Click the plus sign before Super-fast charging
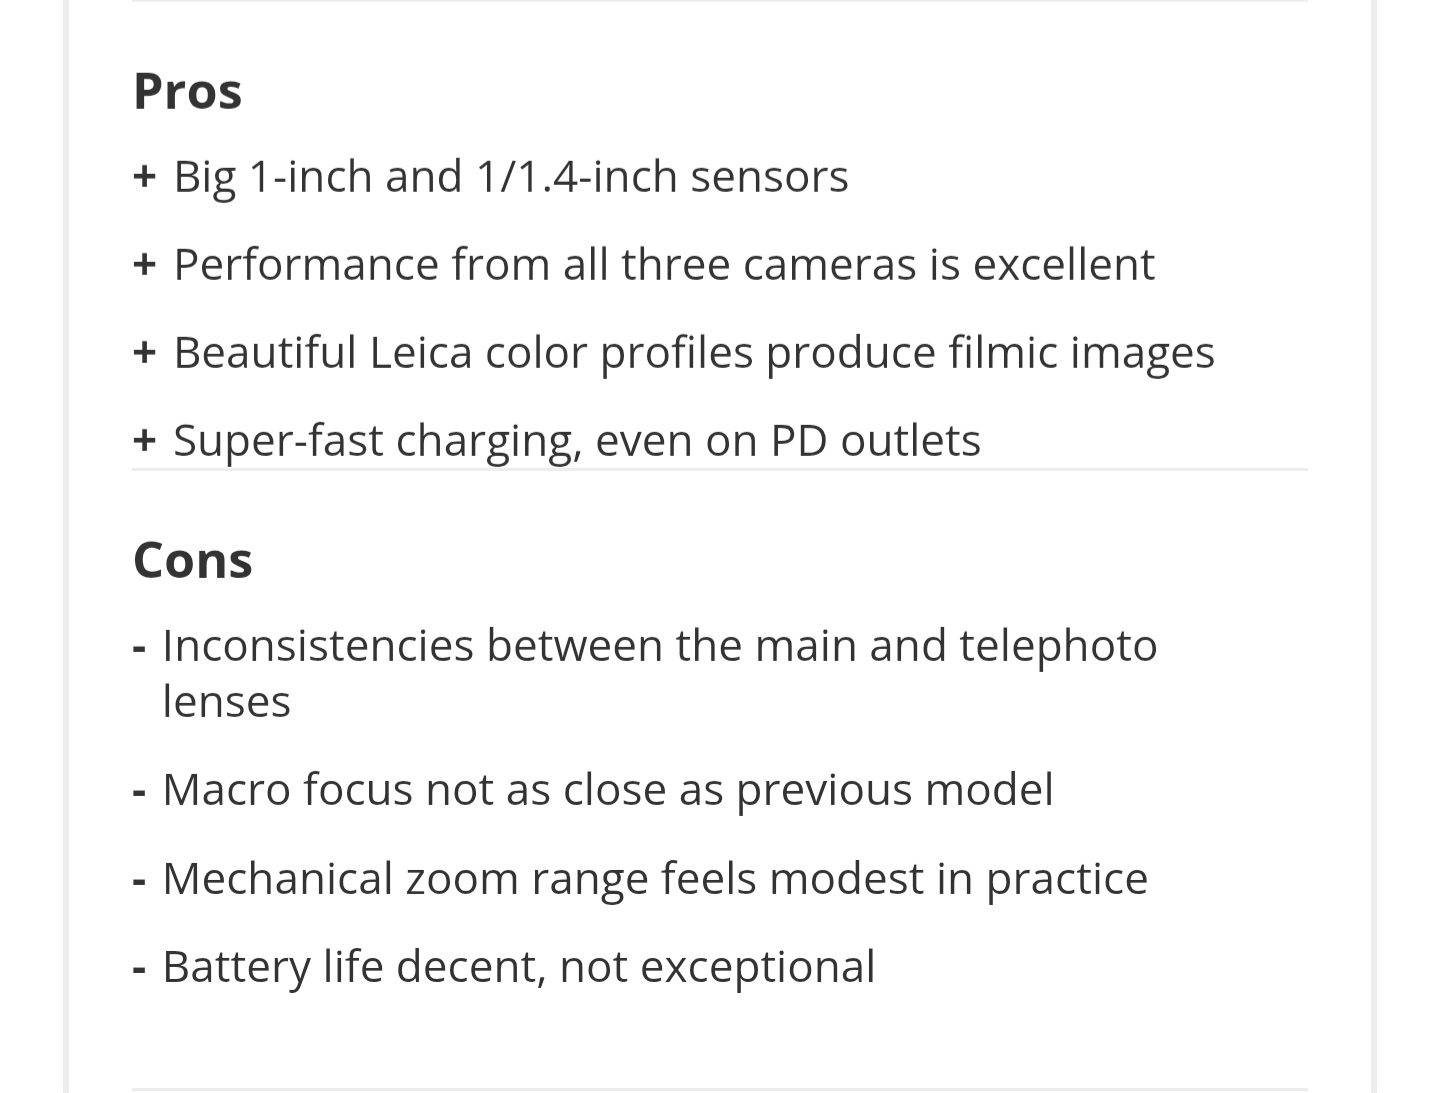The width and height of the screenshot is (1440, 1093). [x=144, y=441]
